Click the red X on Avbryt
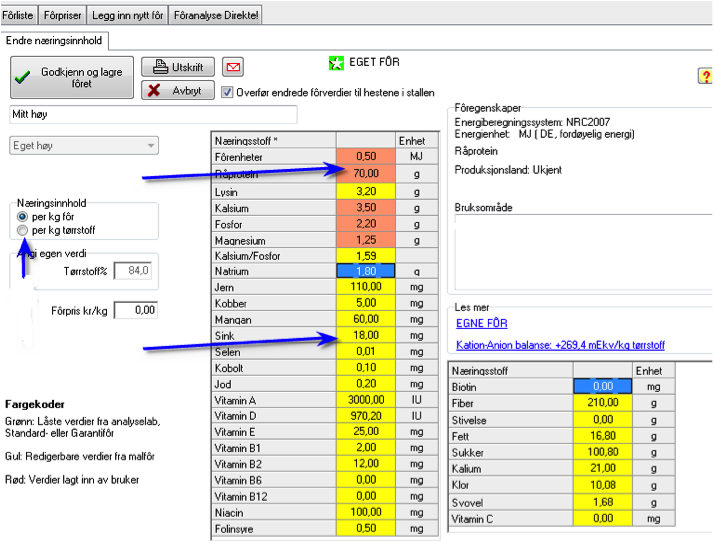 click(x=154, y=90)
